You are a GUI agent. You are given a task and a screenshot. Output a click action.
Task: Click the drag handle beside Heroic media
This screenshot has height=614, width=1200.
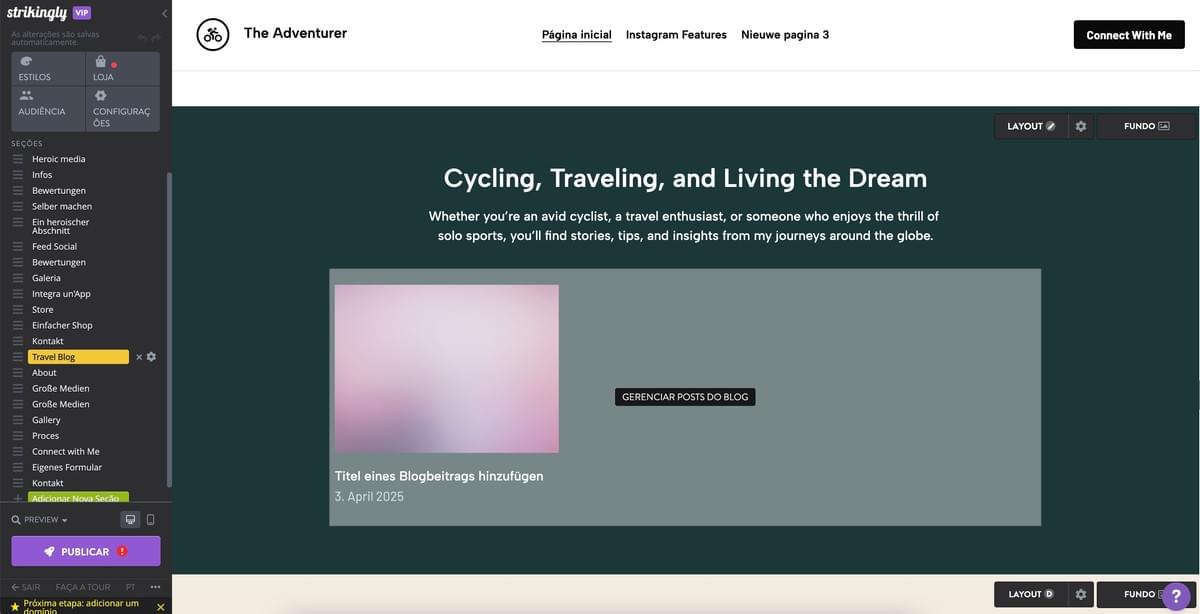click(x=17, y=159)
